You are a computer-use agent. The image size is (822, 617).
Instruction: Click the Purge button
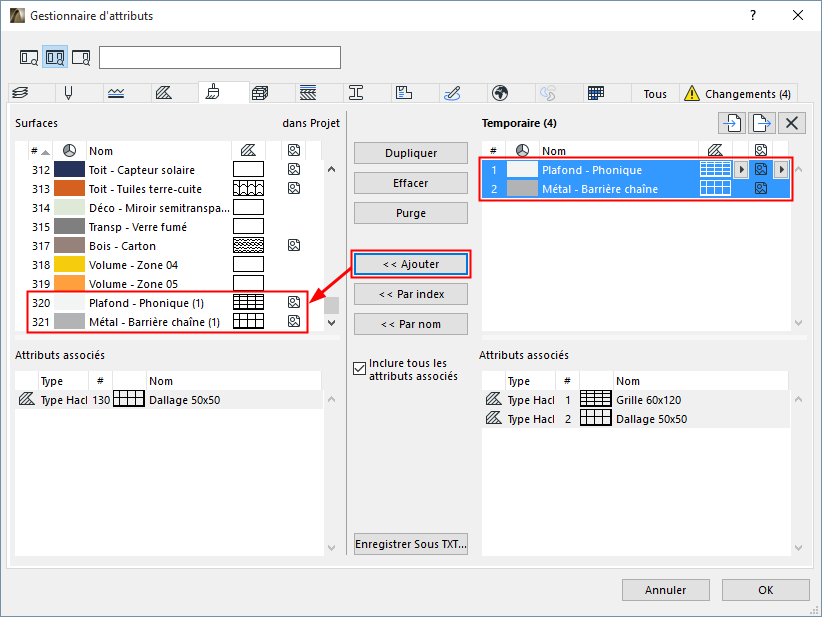tap(411, 213)
